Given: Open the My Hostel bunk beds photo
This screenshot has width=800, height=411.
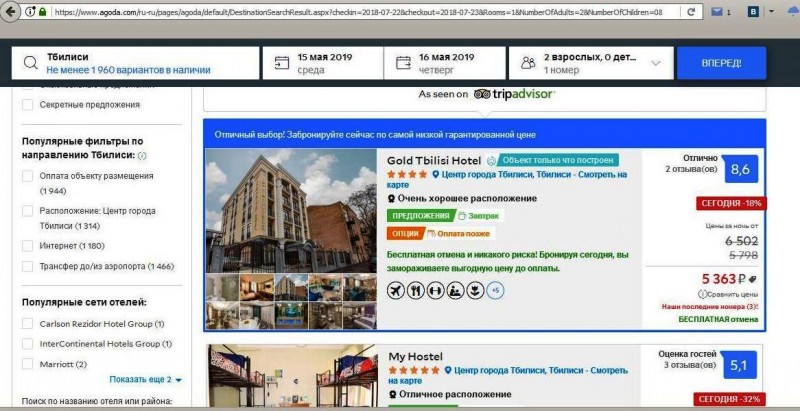Looking at the screenshot, I should click(293, 376).
